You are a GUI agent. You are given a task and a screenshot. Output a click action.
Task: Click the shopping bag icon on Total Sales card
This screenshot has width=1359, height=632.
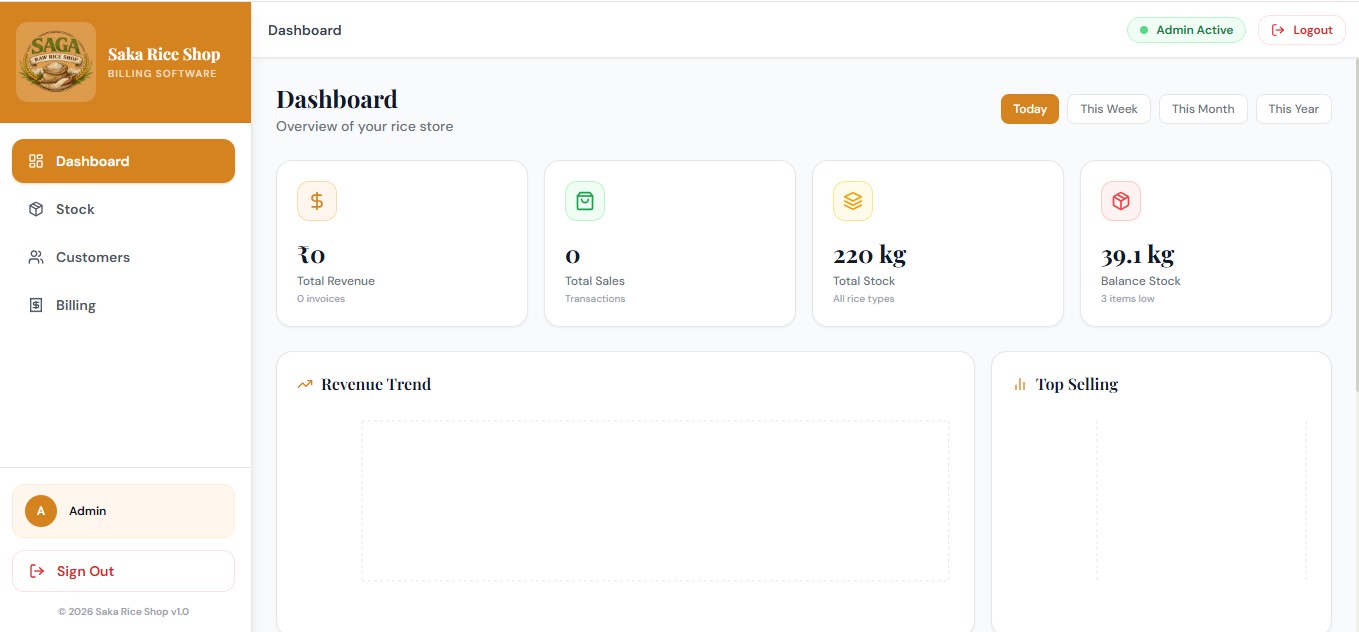point(585,200)
